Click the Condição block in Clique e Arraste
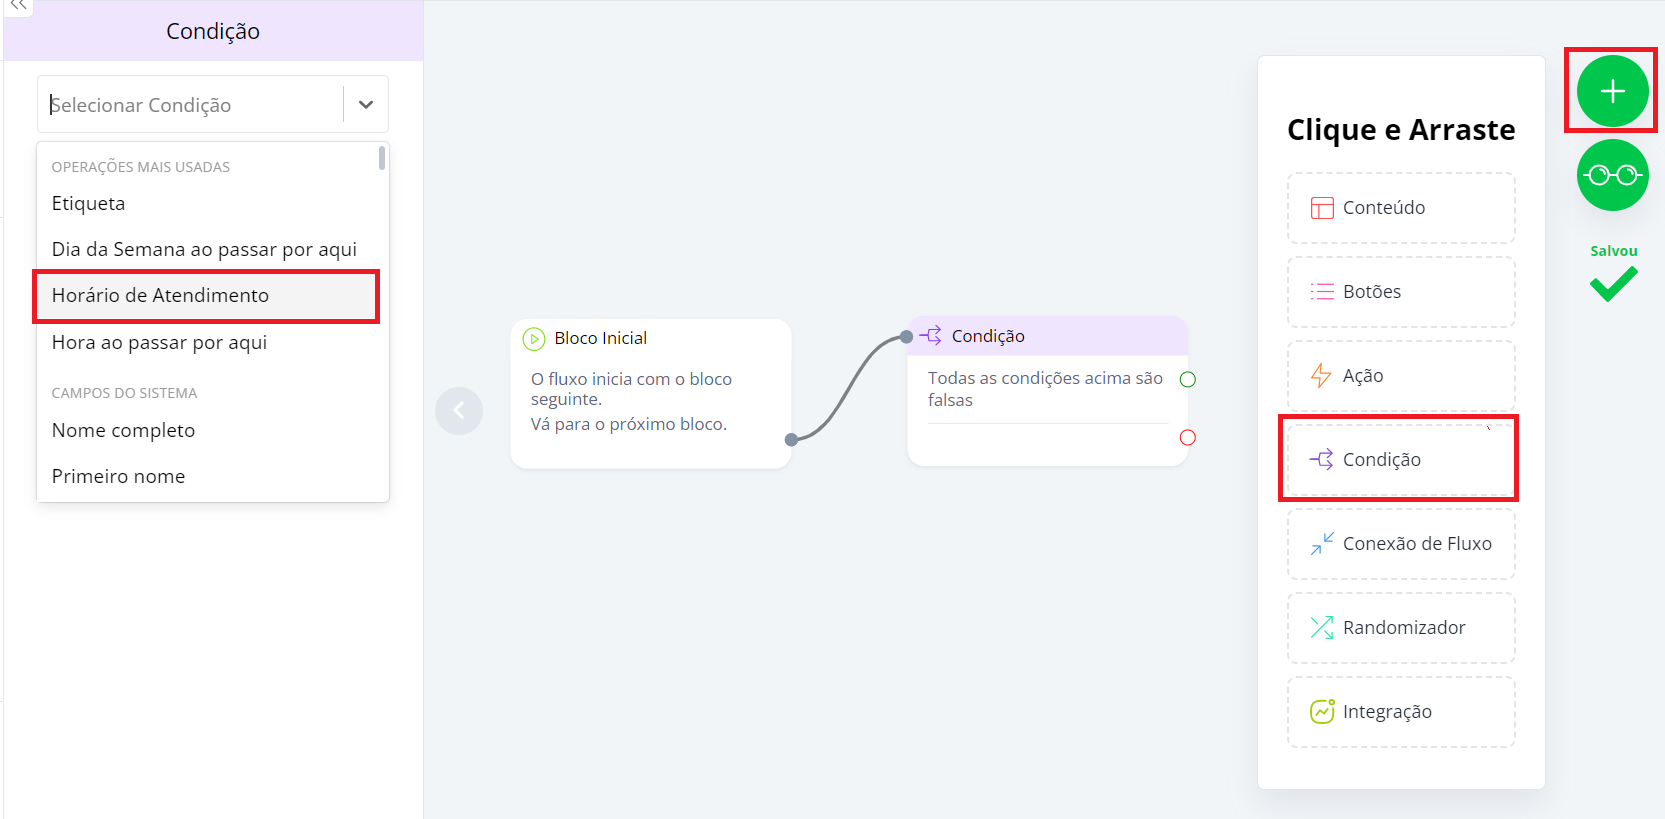 pos(1400,460)
